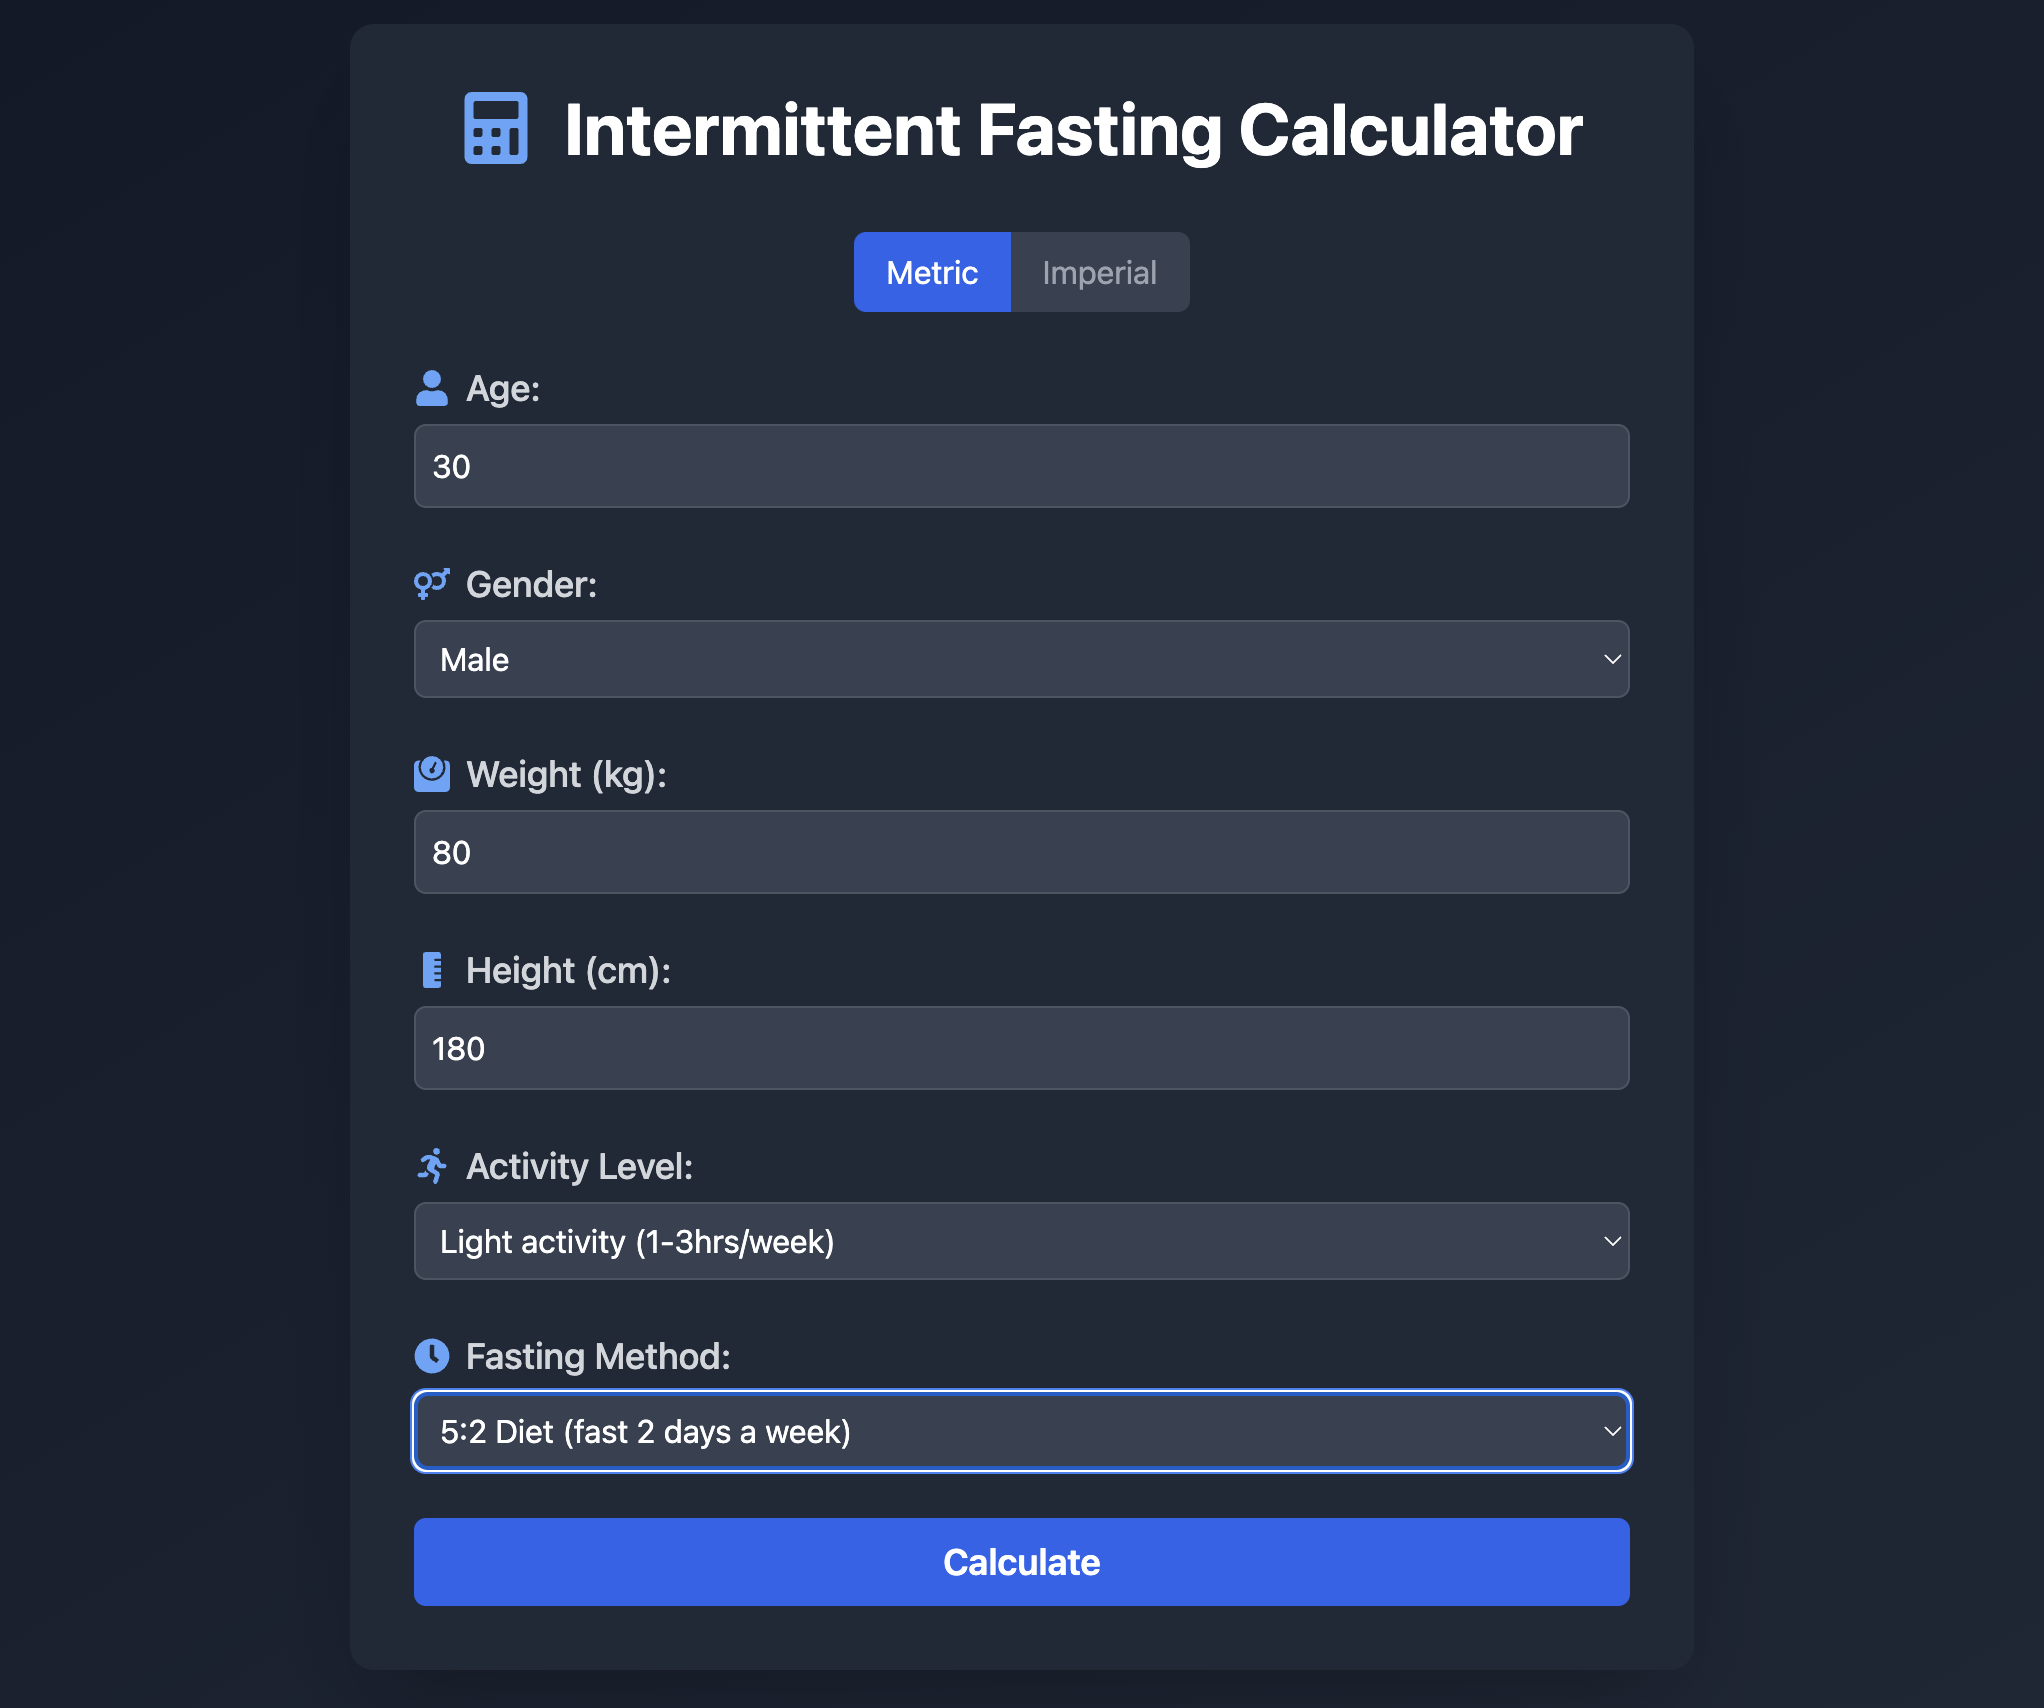Switch units to Imperial

tap(1100, 272)
